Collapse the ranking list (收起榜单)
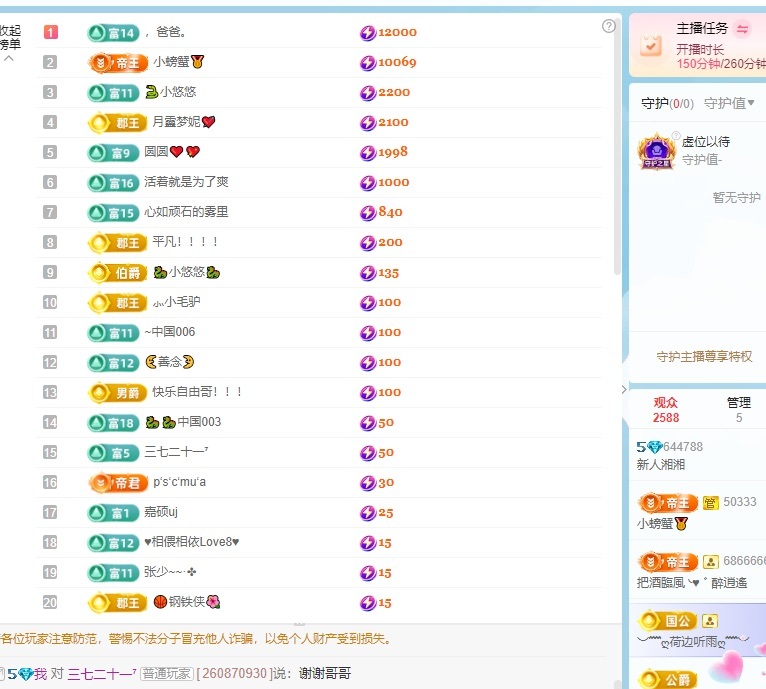 10,43
